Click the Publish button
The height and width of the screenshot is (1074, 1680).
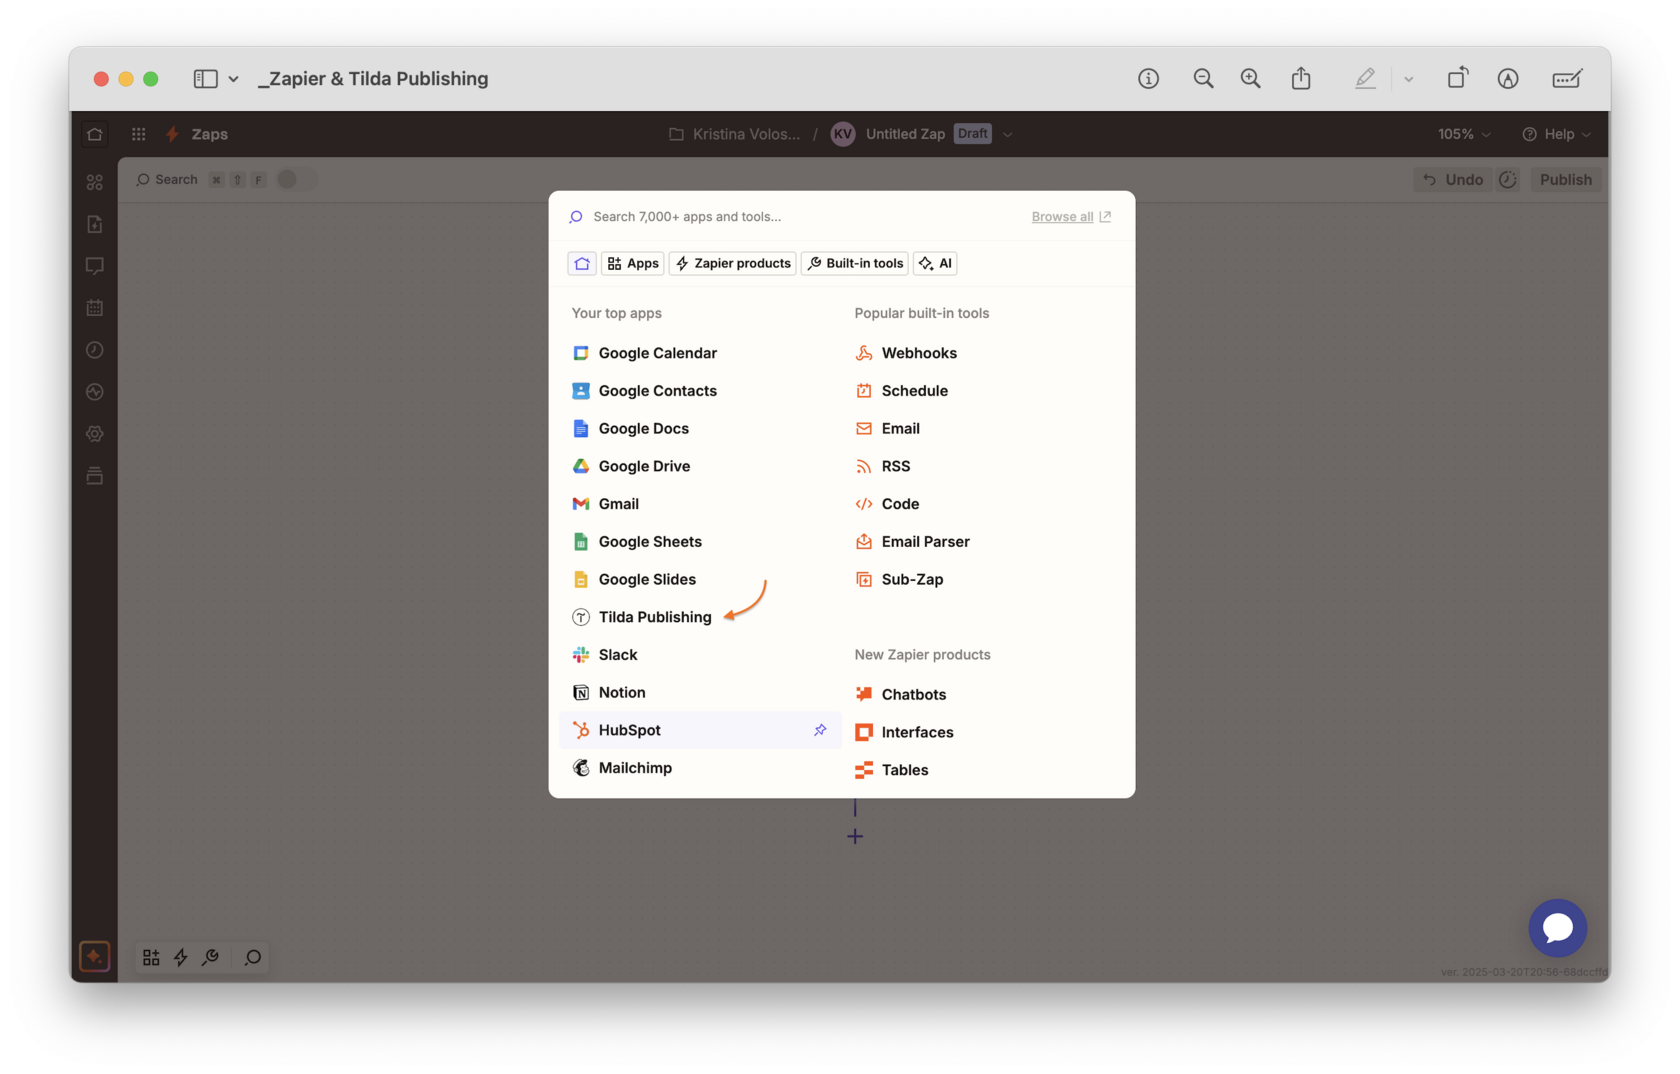coord(1565,180)
